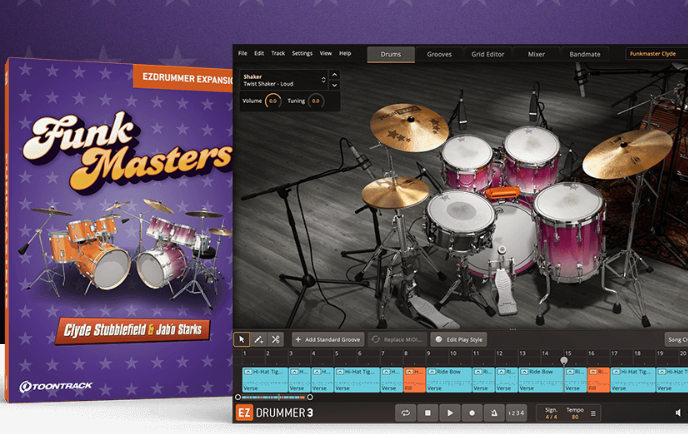Click the Toontrack logo on the box
The image size is (688, 434).
pyautogui.click(x=56, y=386)
